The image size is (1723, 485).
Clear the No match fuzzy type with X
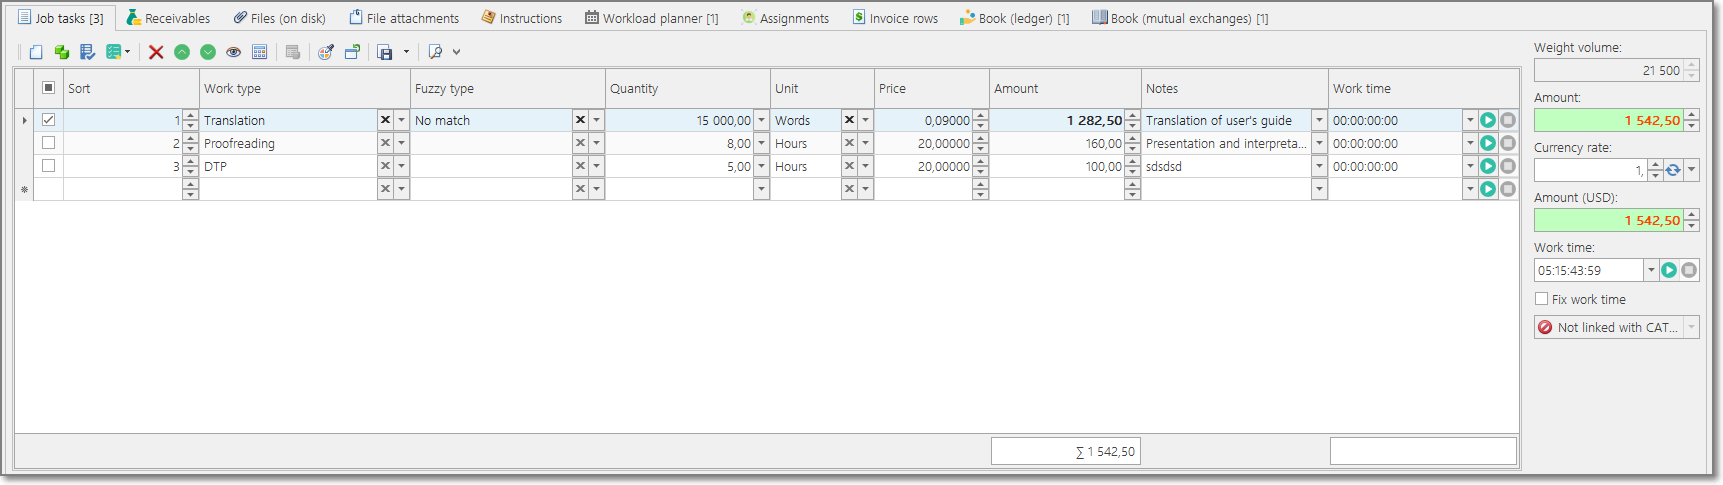pyautogui.click(x=580, y=120)
